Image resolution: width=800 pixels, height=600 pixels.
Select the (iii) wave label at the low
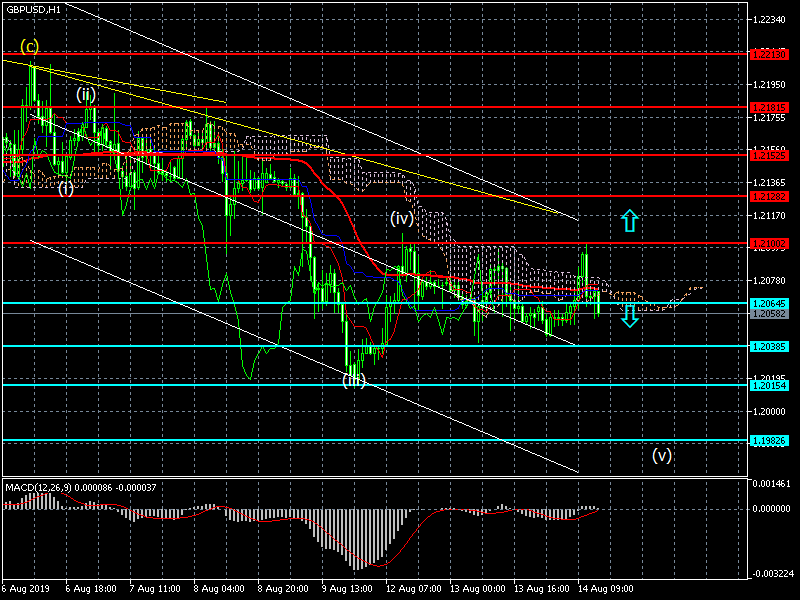coord(354,380)
